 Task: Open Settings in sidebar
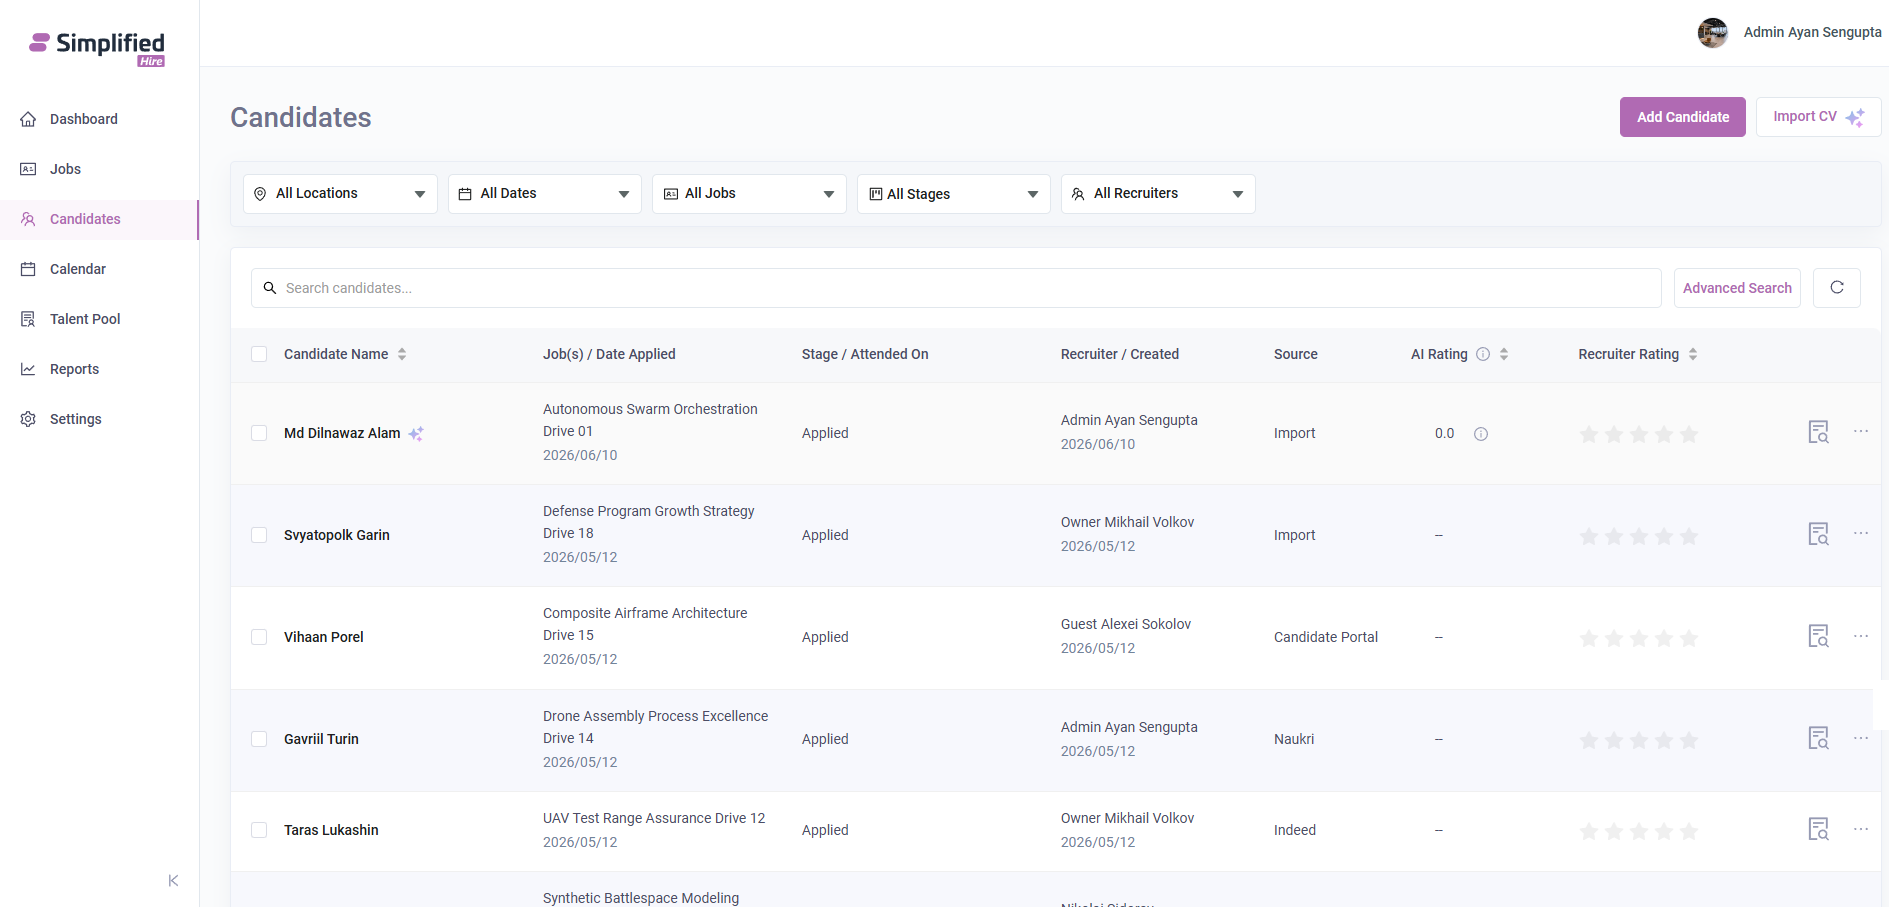[x=99, y=419]
